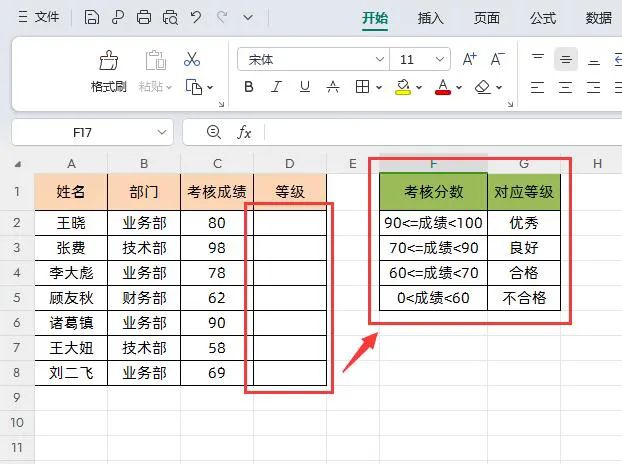Screen dimensions: 622x464
Task: Click the print icon in quick toolbar
Action: [x=144, y=17]
